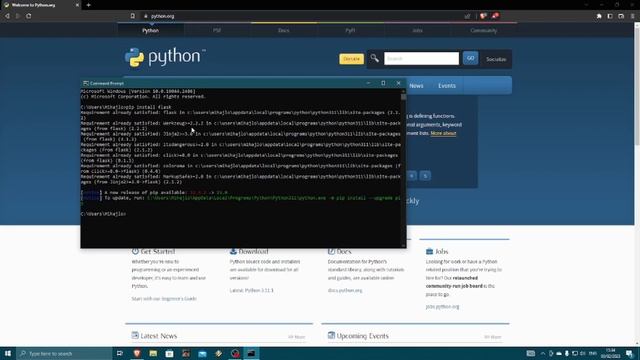640x360 pixels.
Task: Click the Brave browser taskbar icon
Action: (x=137, y=353)
